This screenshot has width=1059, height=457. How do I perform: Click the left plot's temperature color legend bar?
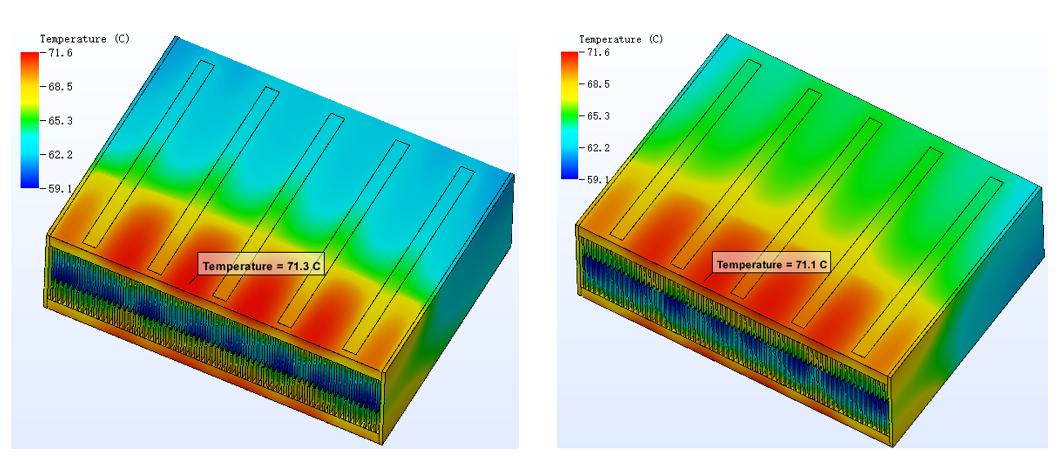(30, 119)
